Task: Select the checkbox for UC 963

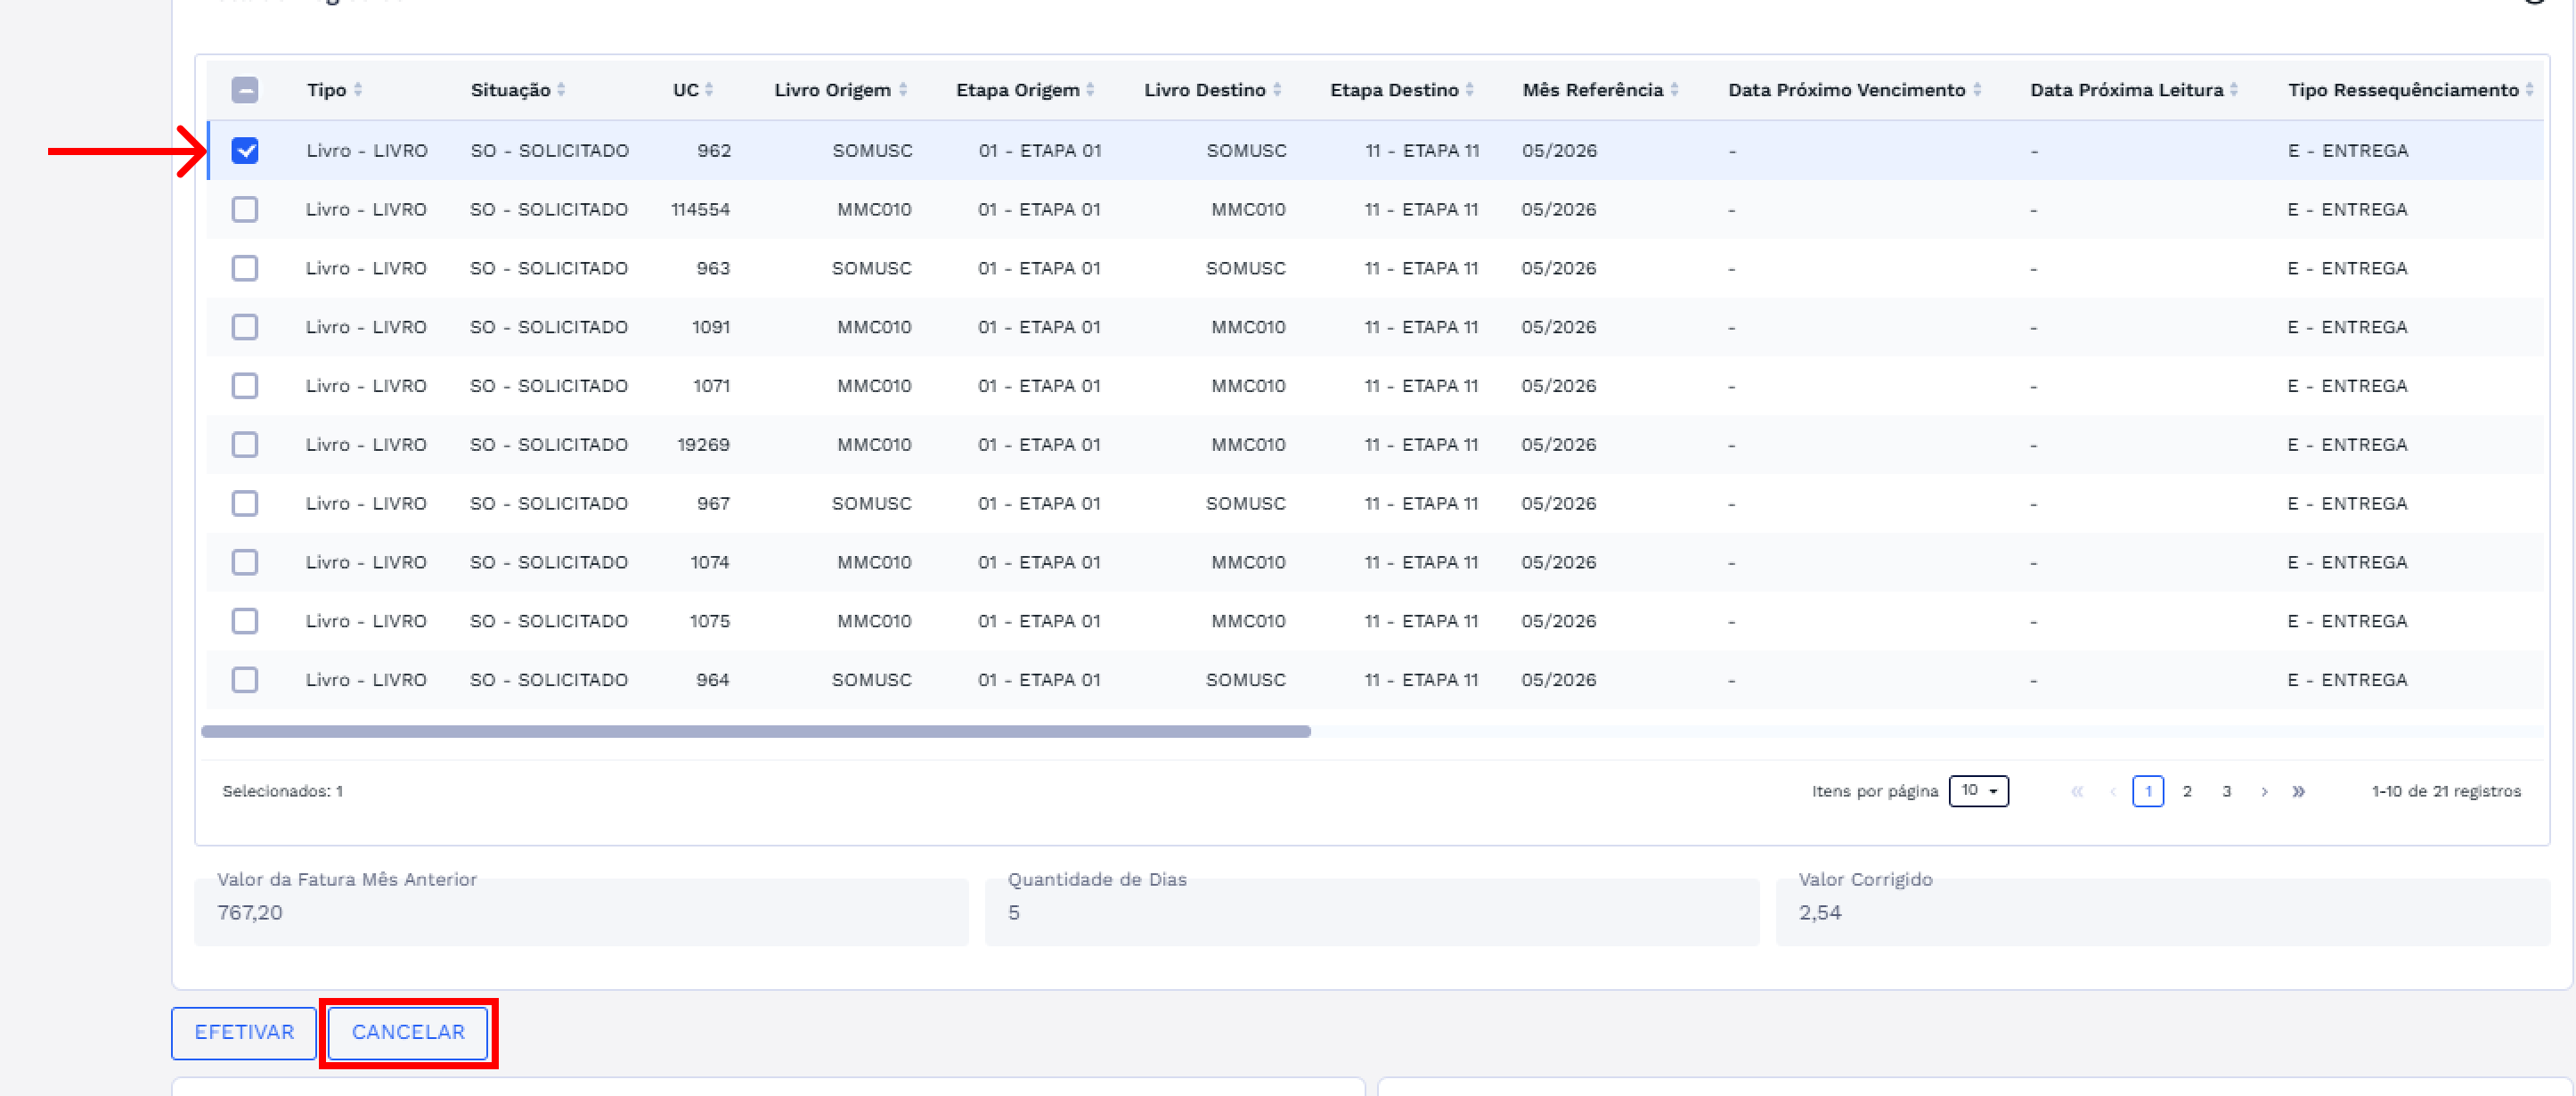Action: click(x=245, y=268)
